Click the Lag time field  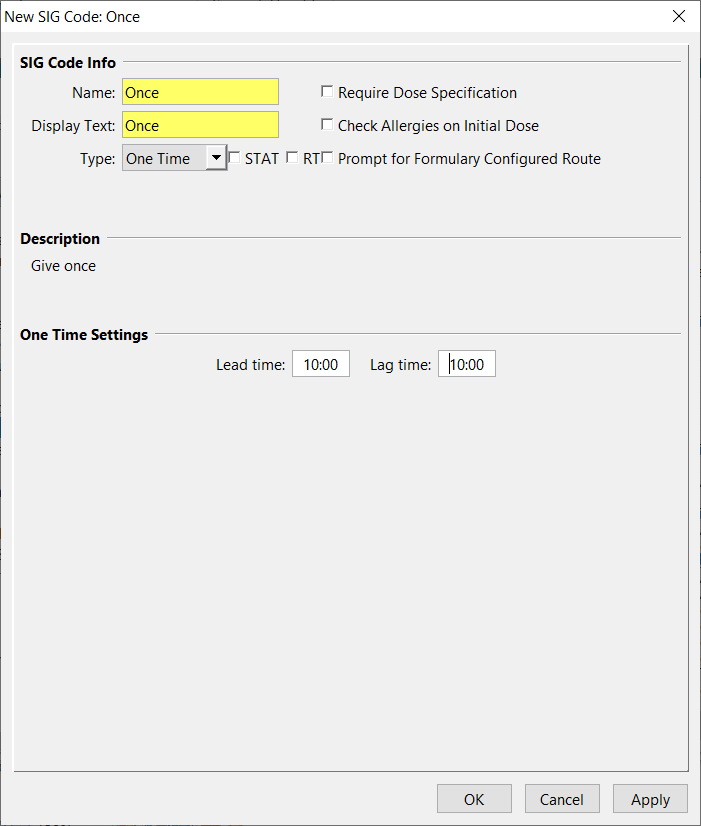[467, 365]
